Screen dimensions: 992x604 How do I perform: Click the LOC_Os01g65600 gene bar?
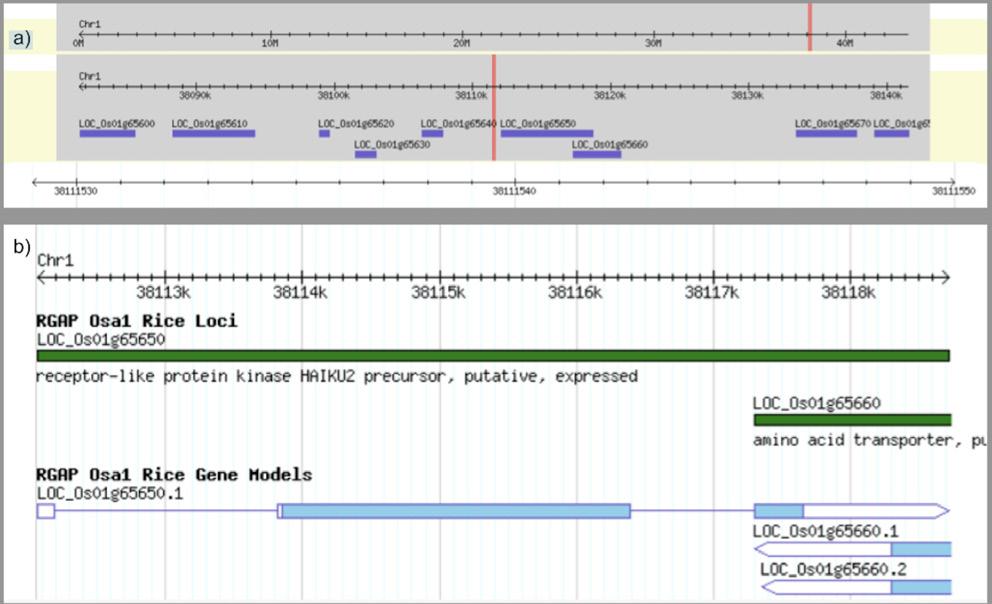(107, 133)
